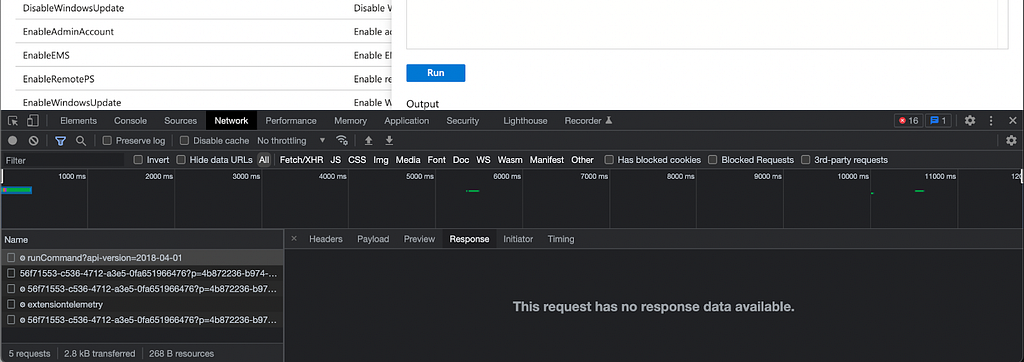
Task: Open the Lighthouse panel
Action: click(x=525, y=121)
